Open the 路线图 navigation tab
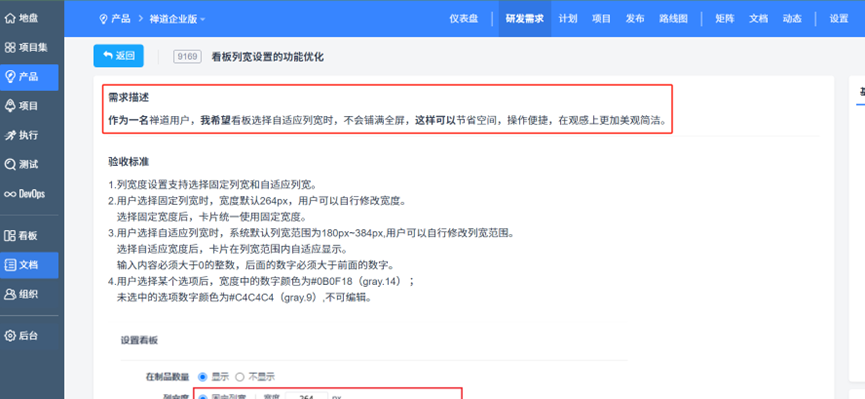This screenshot has height=399, width=865. coord(673,19)
